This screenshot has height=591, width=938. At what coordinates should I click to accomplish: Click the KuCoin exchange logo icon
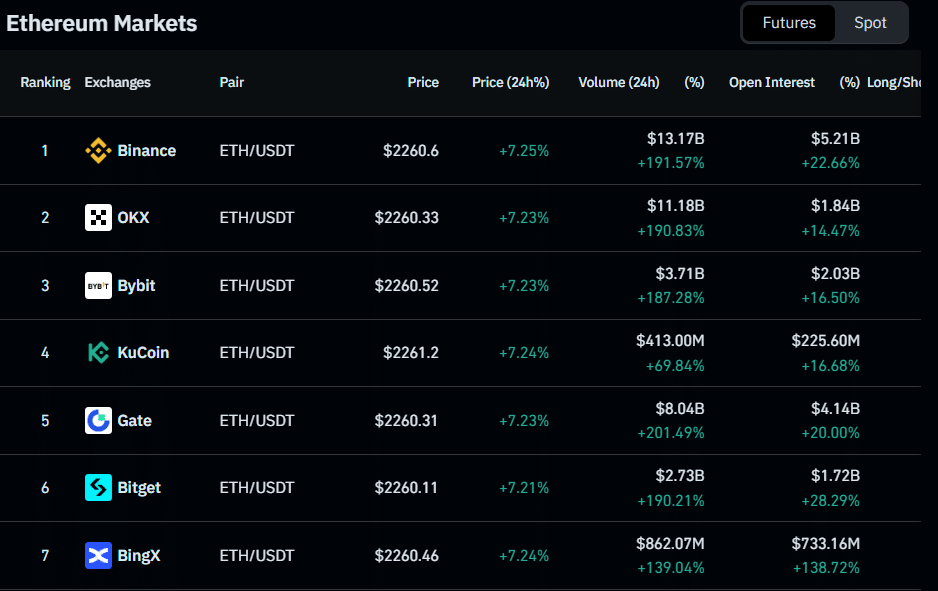98,353
